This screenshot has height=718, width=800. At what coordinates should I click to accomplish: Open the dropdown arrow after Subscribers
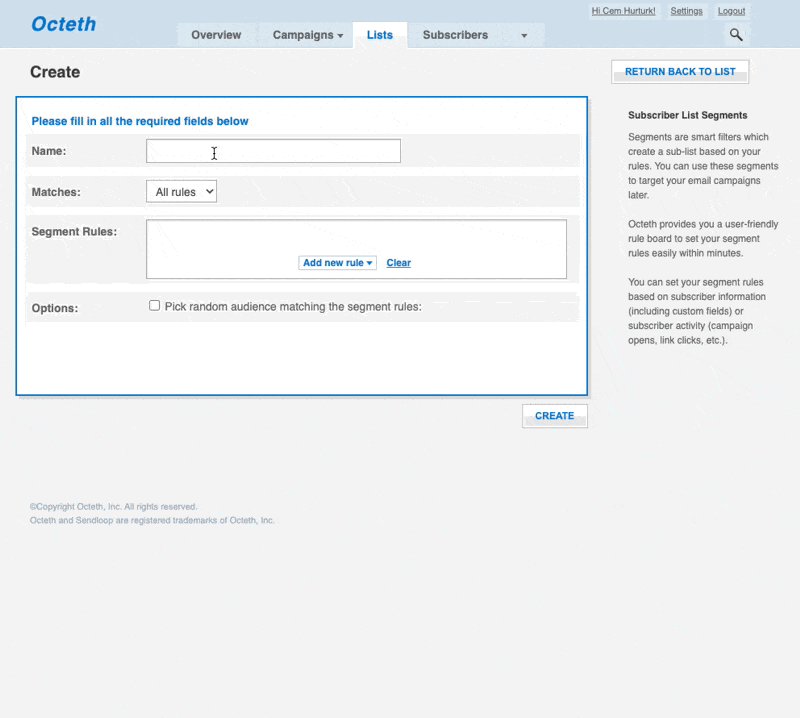pos(524,35)
